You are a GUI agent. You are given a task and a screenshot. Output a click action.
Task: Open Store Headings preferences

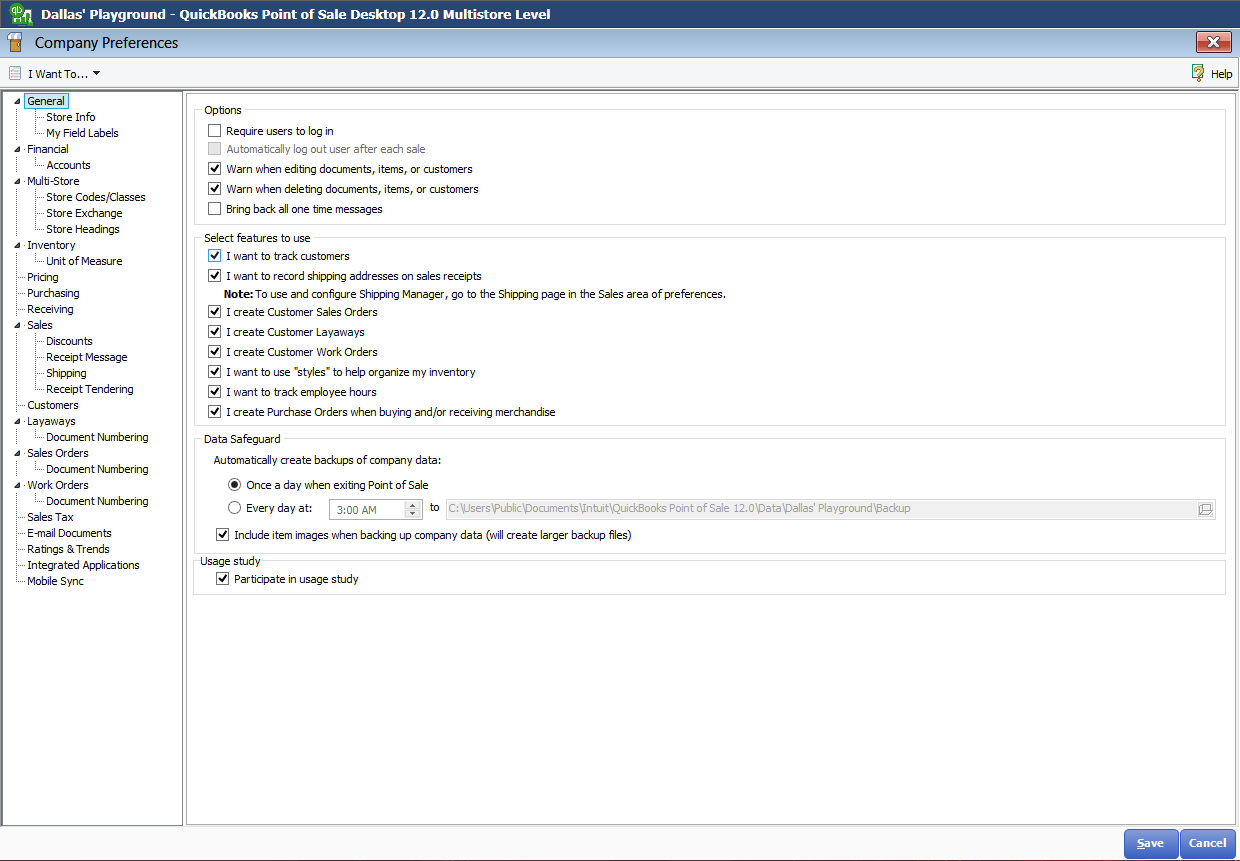pos(83,229)
